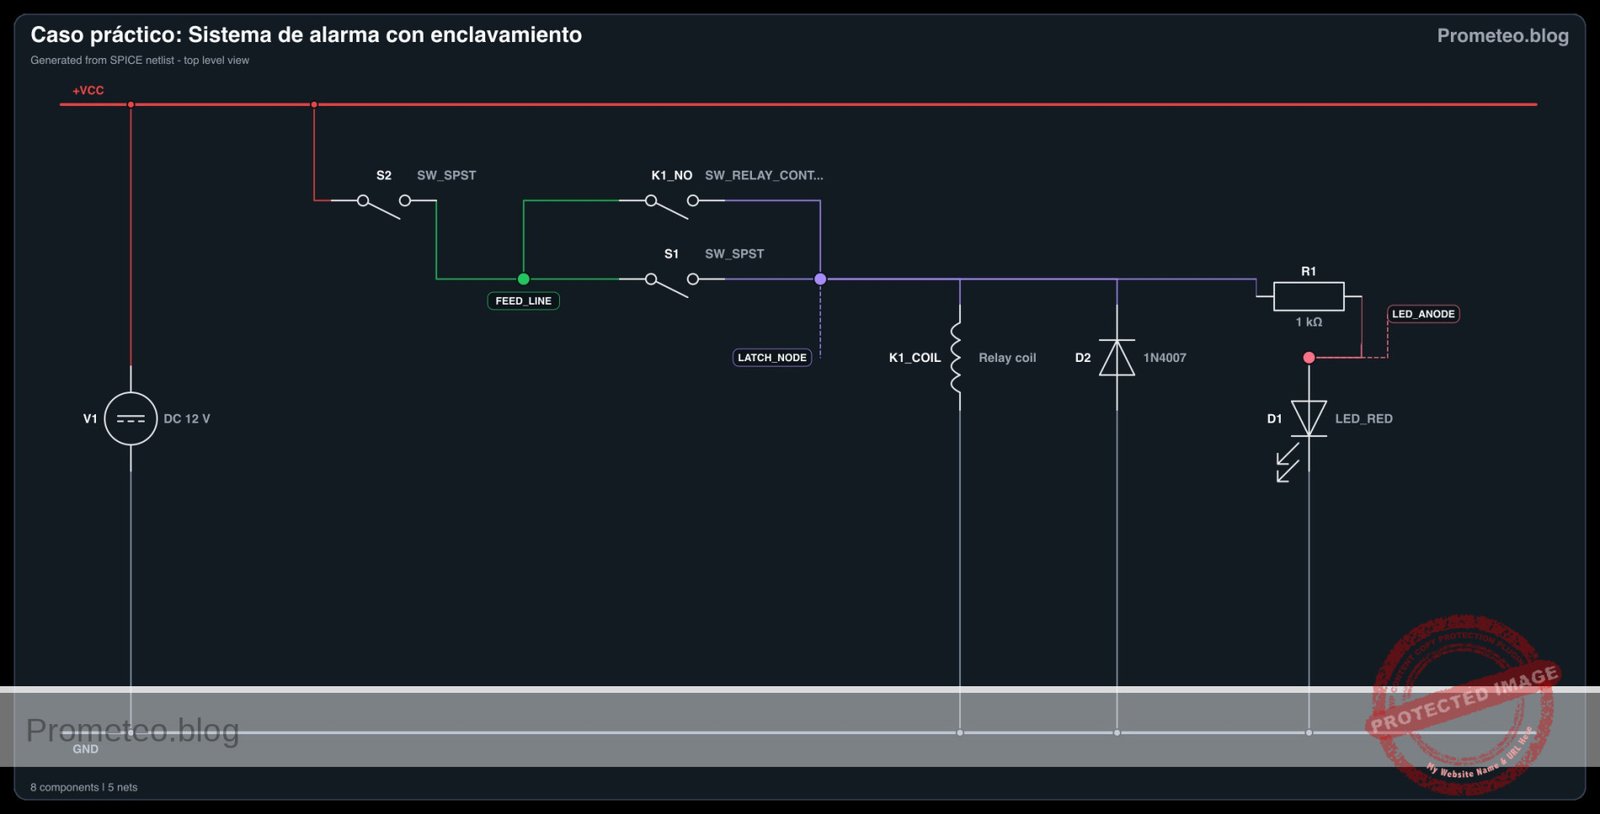1600x814 pixels.
Task: Click the SW_SPST label beside S1
Action: click(734, 254)
